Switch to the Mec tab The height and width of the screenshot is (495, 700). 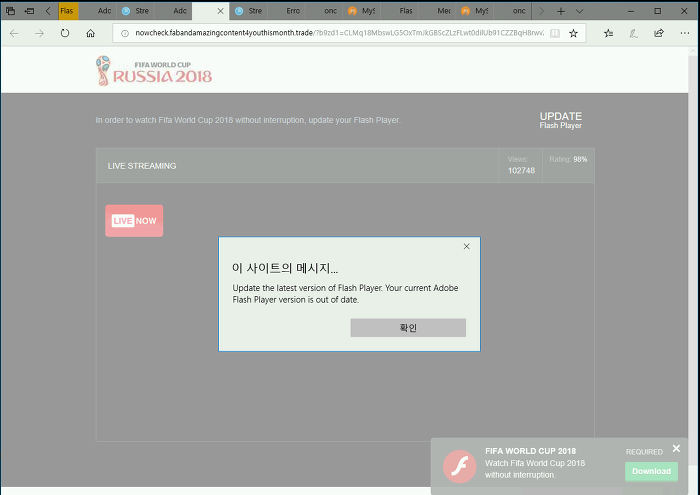pyautogui.click(x=438, y=11)
